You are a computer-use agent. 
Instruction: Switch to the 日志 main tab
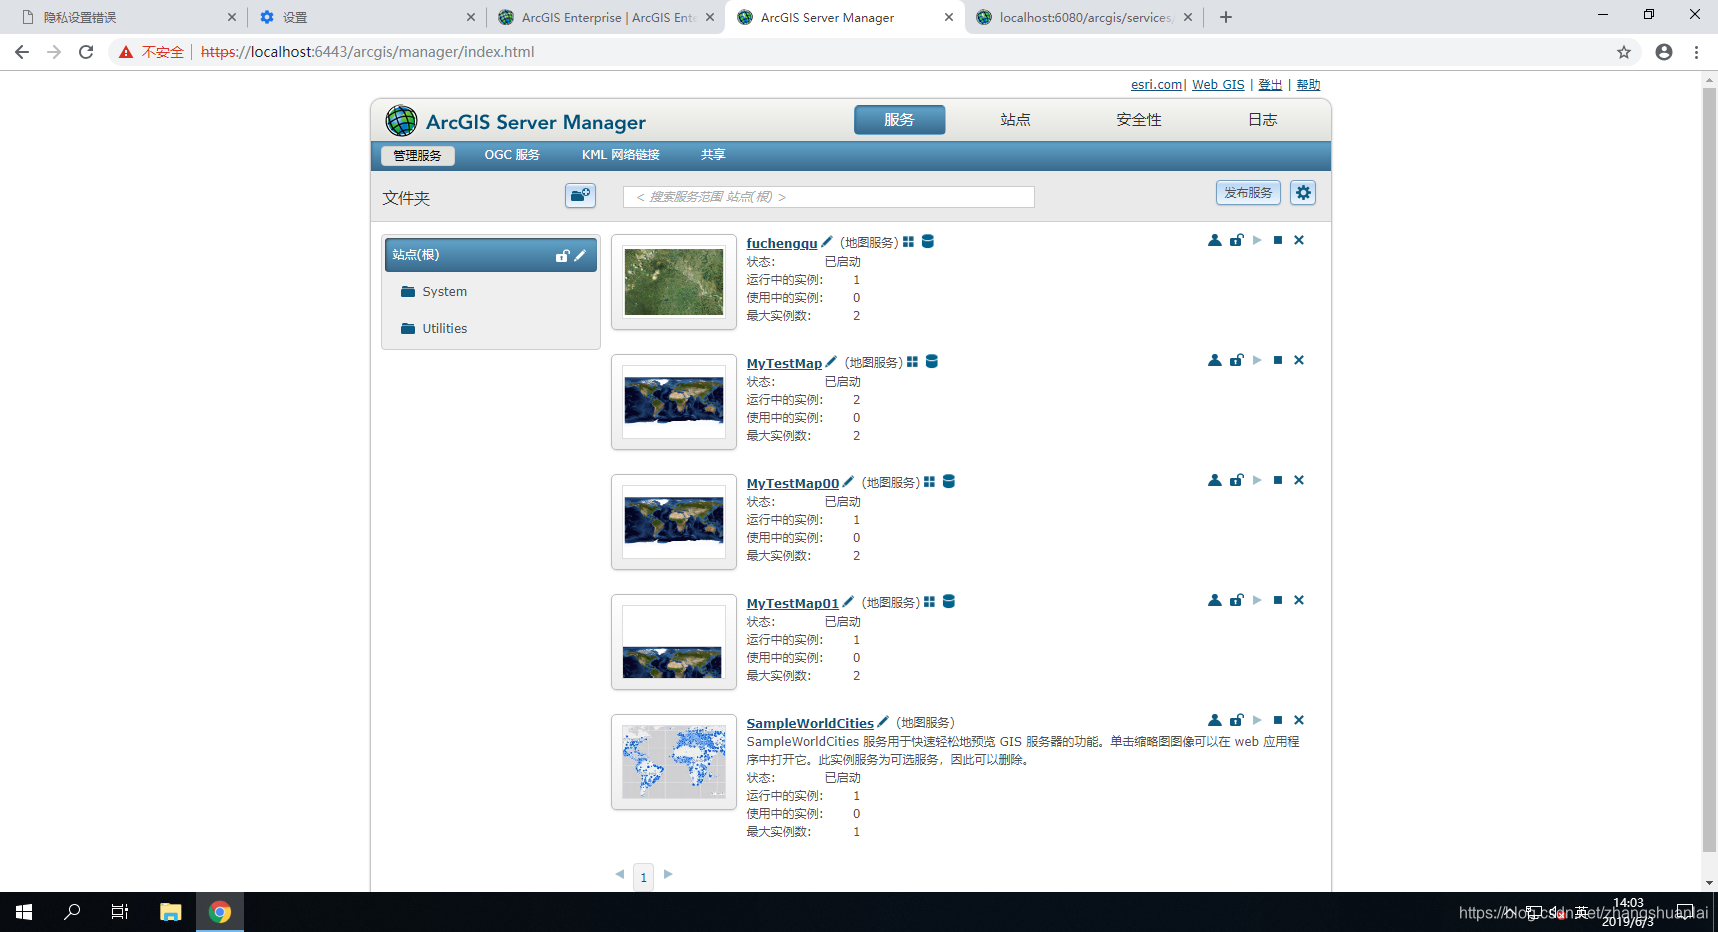pos(1263,120)
